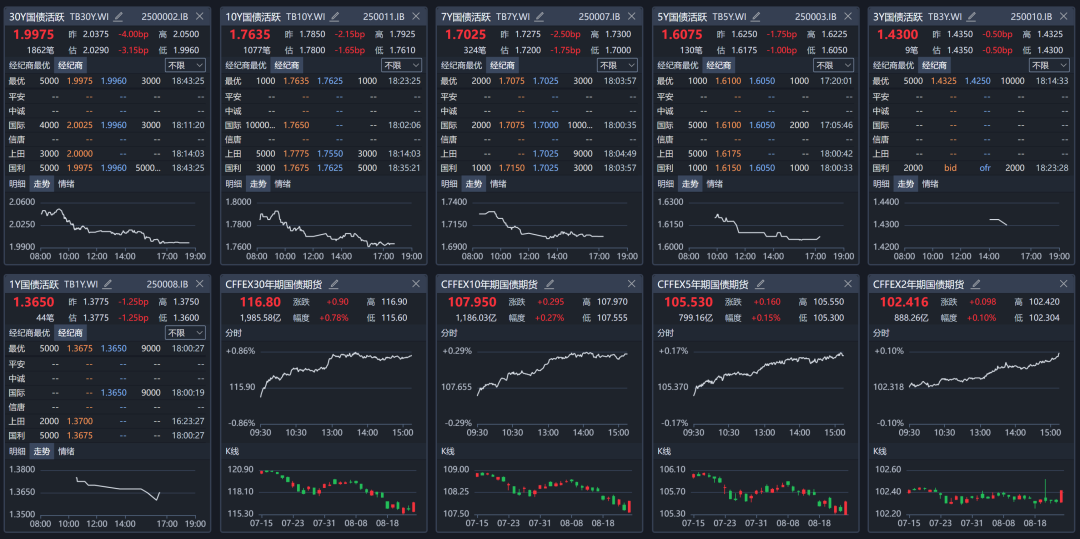Open 不限 dropdown in 30Y国债活跃 panel
The image size is (1080, 539).
185,65
